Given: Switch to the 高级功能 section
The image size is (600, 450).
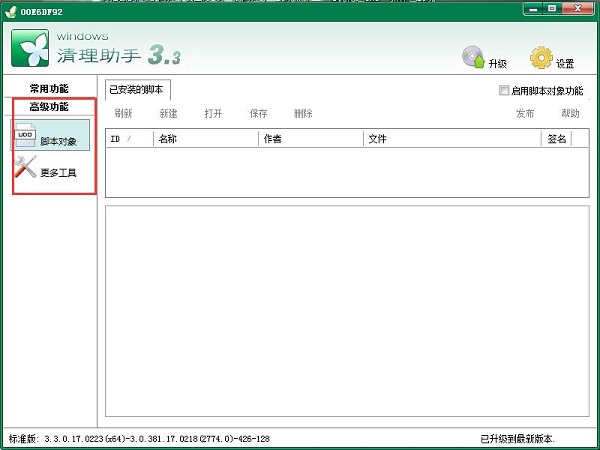Looking at the screenshot, I should pos(49,107).
